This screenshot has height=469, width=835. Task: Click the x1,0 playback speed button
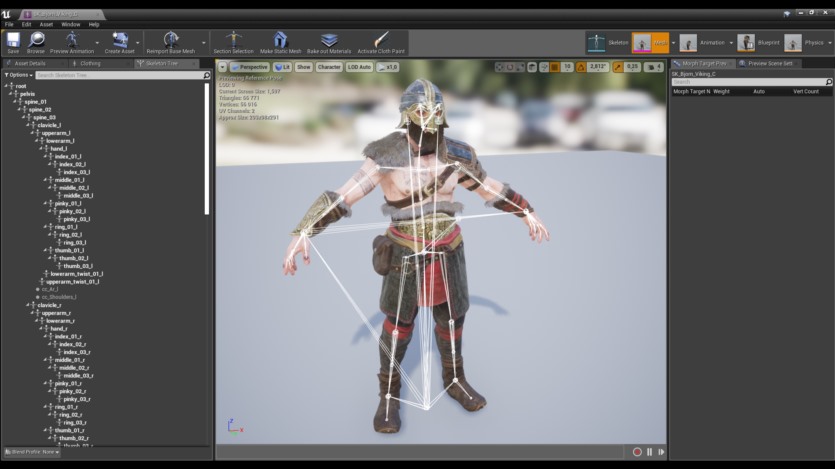(388, 67)
